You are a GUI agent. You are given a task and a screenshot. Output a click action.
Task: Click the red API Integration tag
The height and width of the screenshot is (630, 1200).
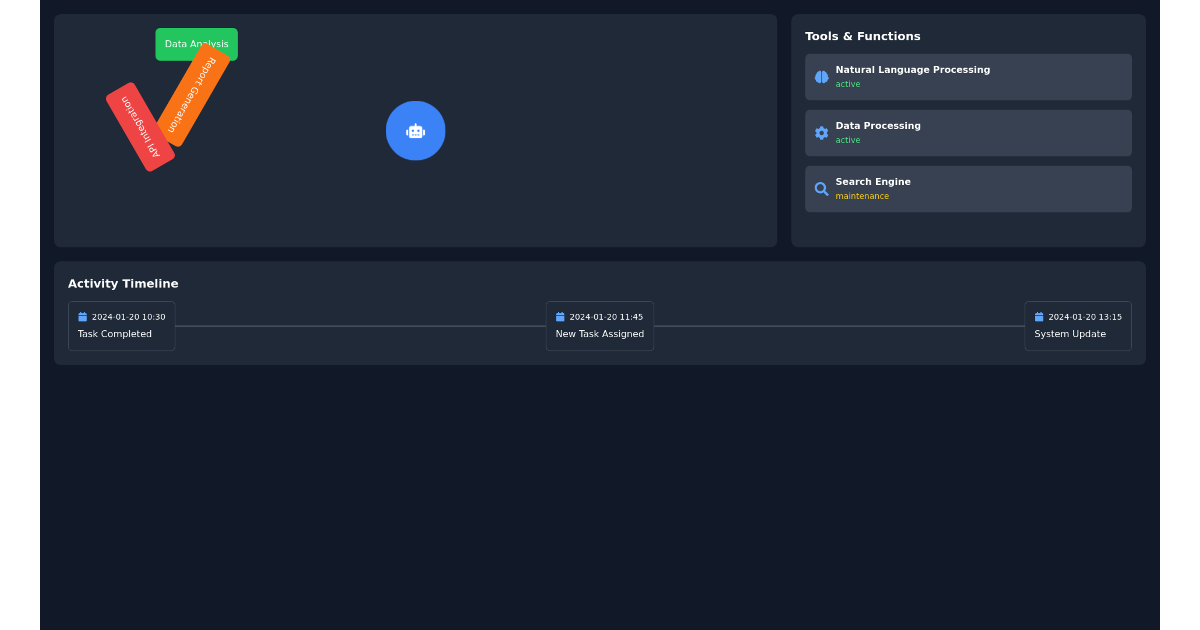[143, 127]
